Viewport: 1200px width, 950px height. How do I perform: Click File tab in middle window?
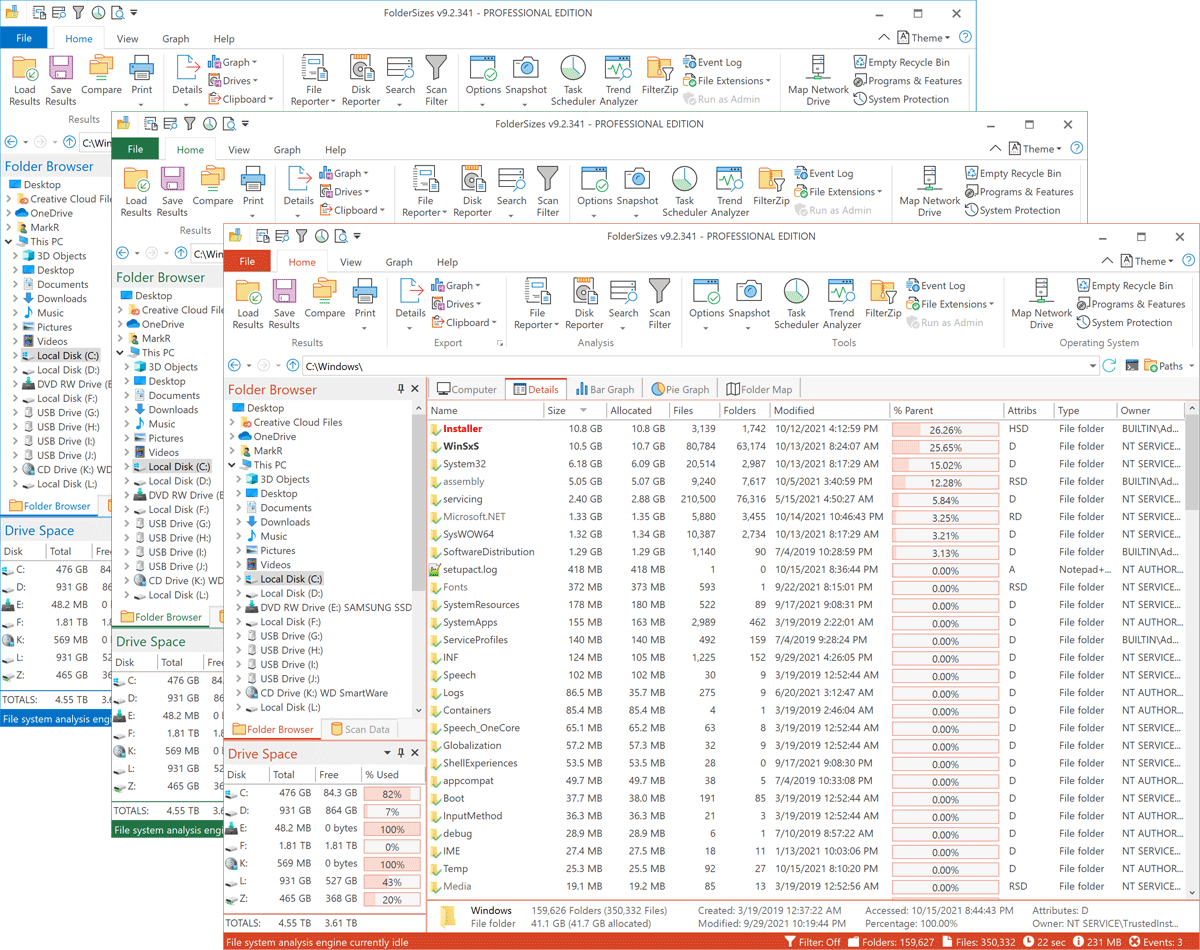click(x=135, y=149)
